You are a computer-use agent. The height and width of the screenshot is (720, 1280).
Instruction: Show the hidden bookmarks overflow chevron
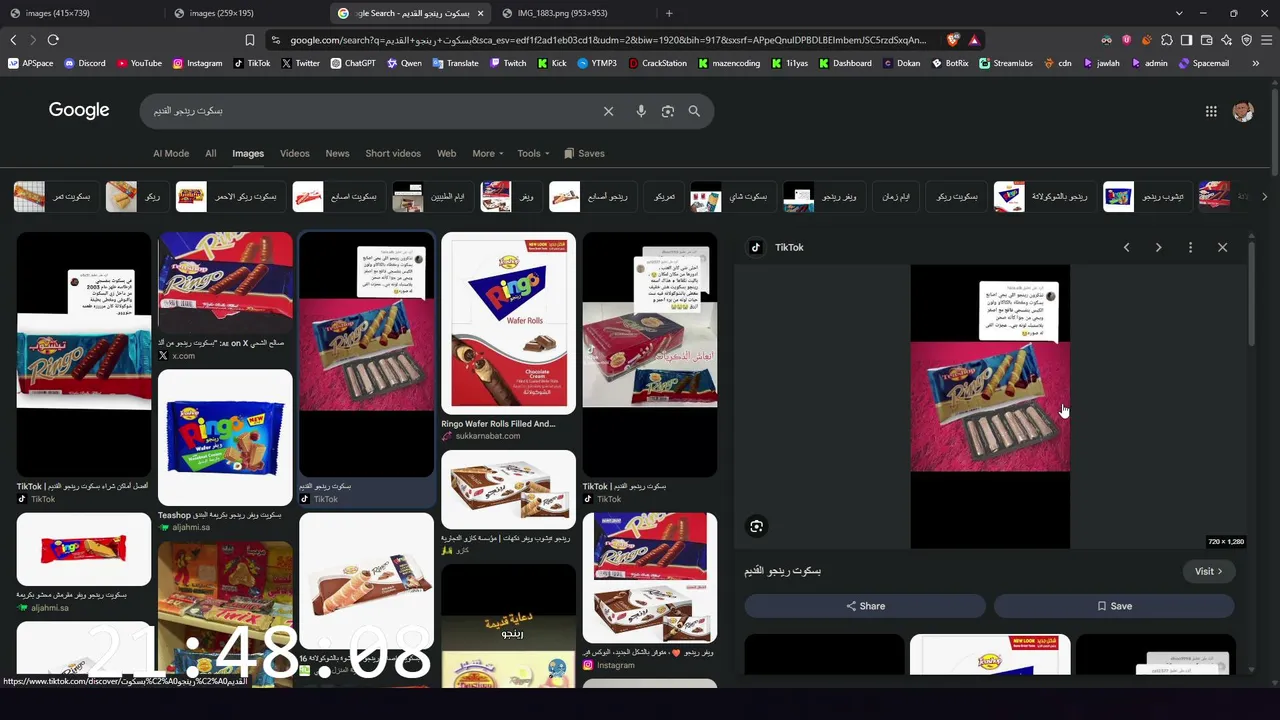[x=1255, y=63]
